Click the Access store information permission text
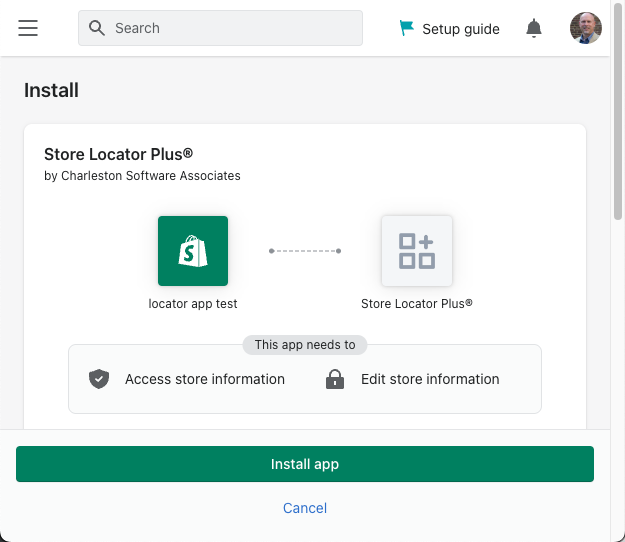 (205, 379)
